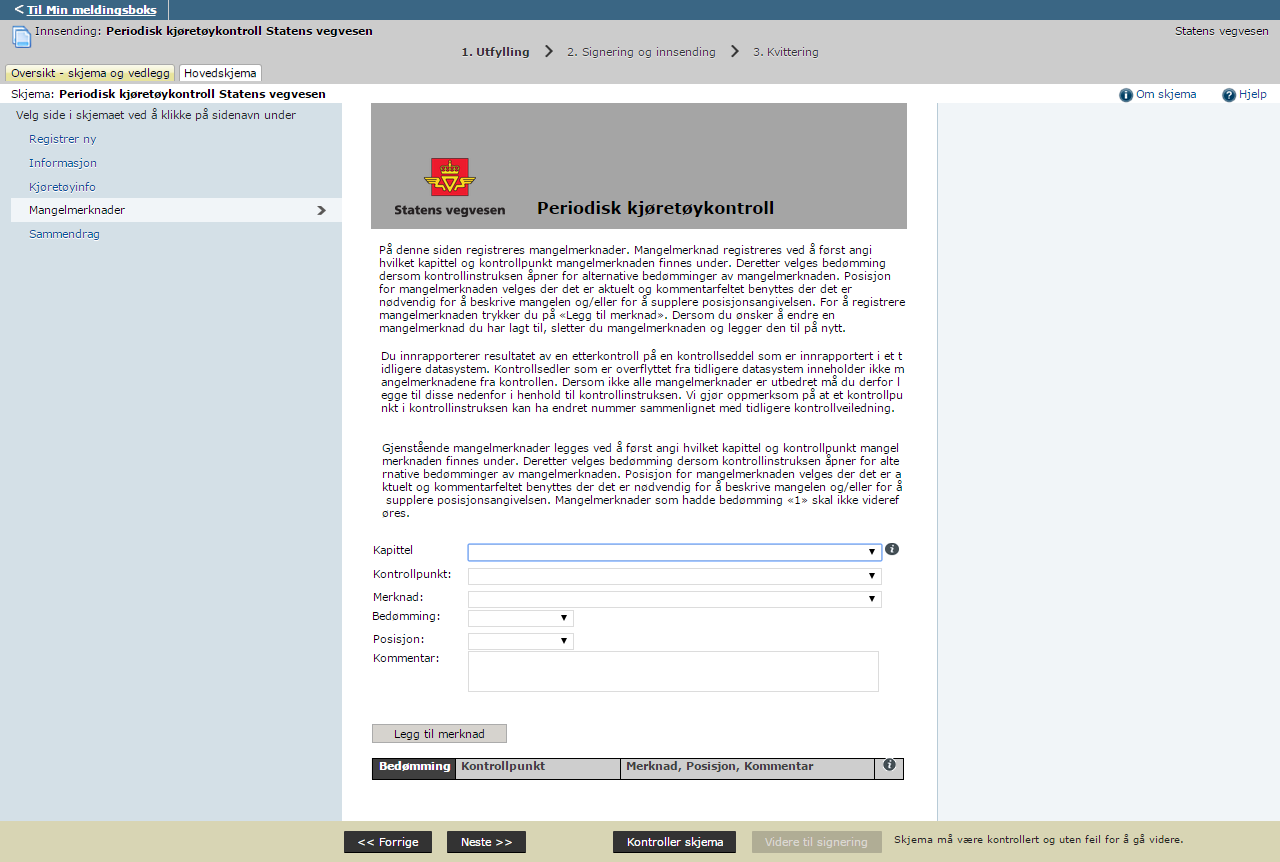Screen dimensions: 1280x862
Task: Go to Kjøretøyinfo page in sidebar
Action: pyautogui.click(x=62, y=187)
